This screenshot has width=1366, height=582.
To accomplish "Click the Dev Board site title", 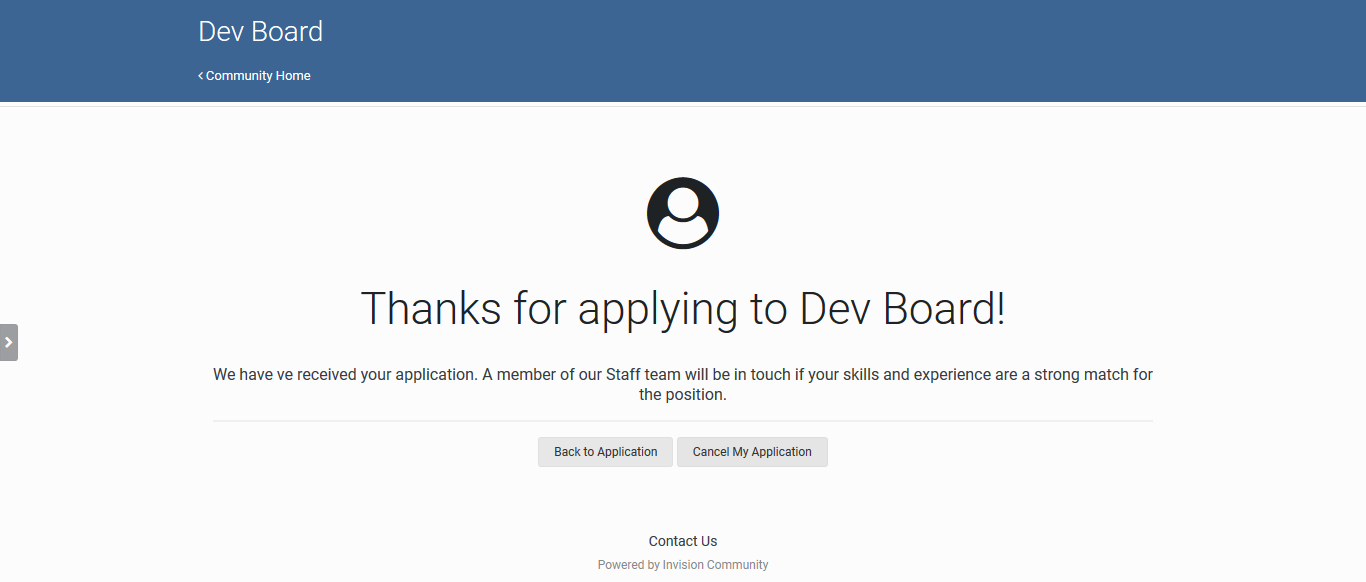I will (260, 31).
